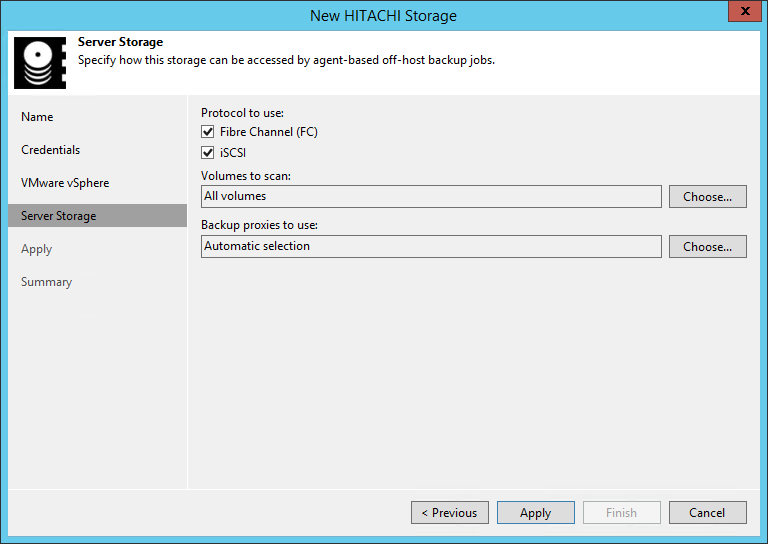
Task: Switch to the VMware vSphere step
Action: (x=65, y=183)
